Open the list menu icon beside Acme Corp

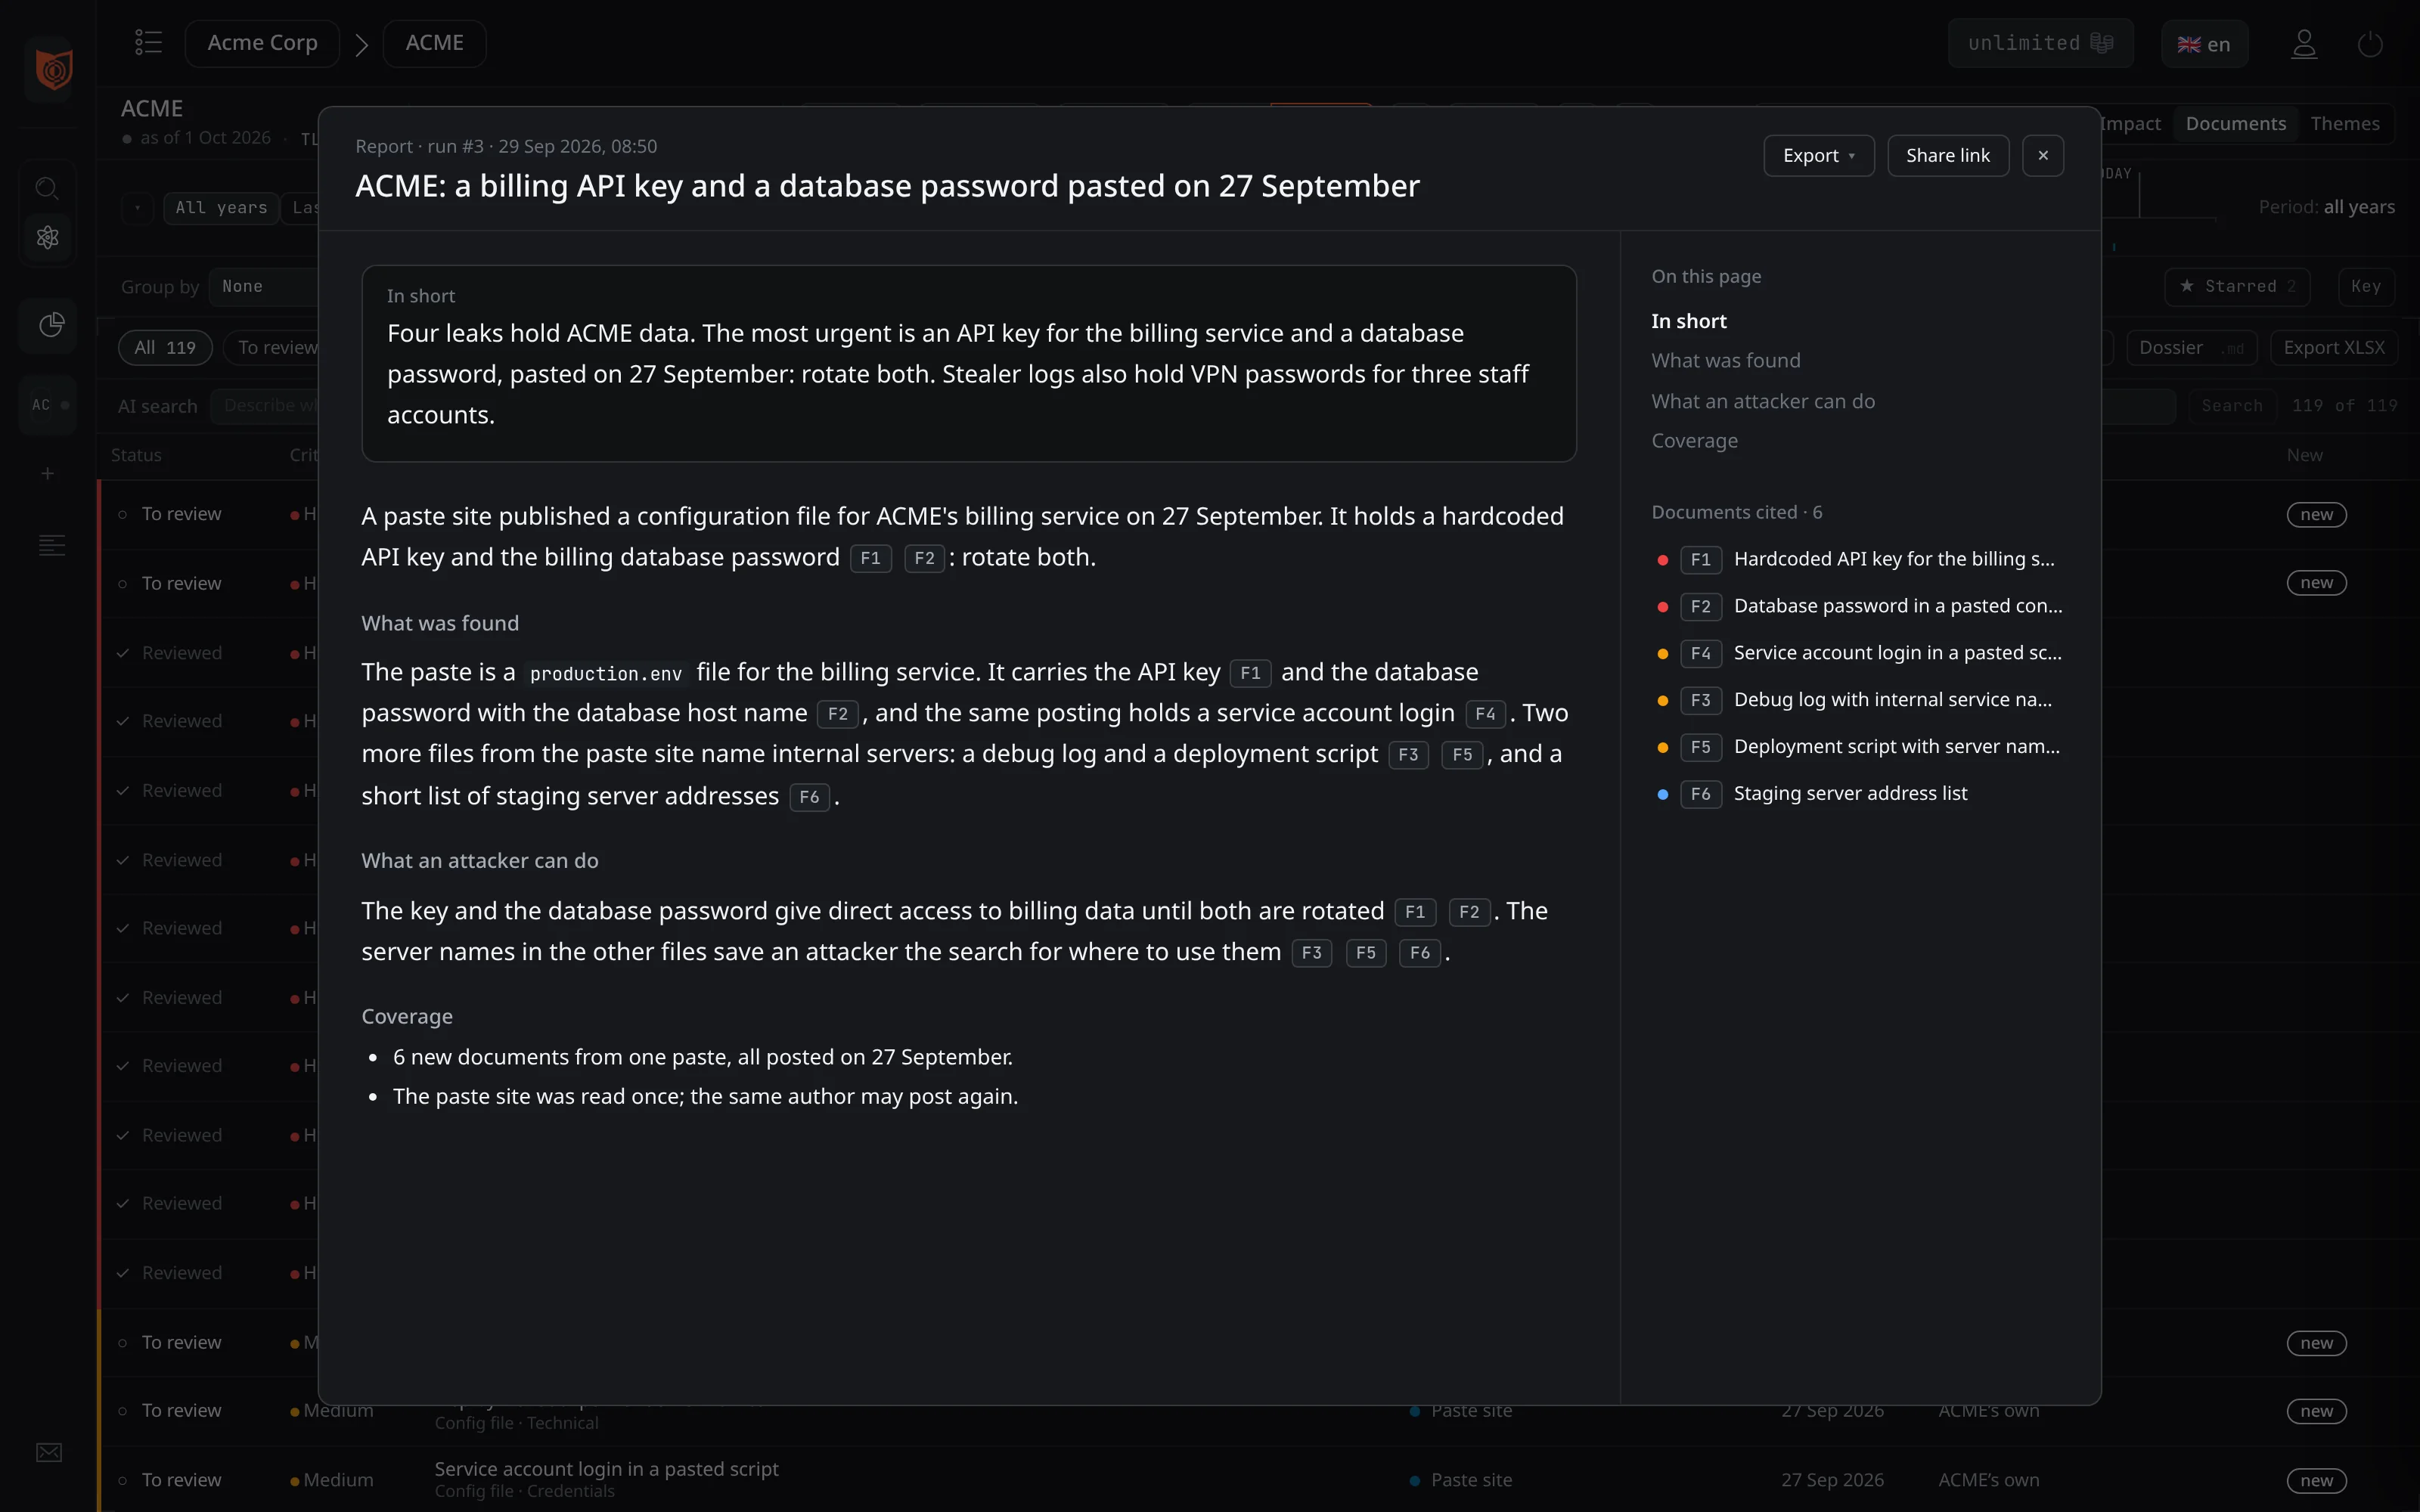[x=148, y=42]
